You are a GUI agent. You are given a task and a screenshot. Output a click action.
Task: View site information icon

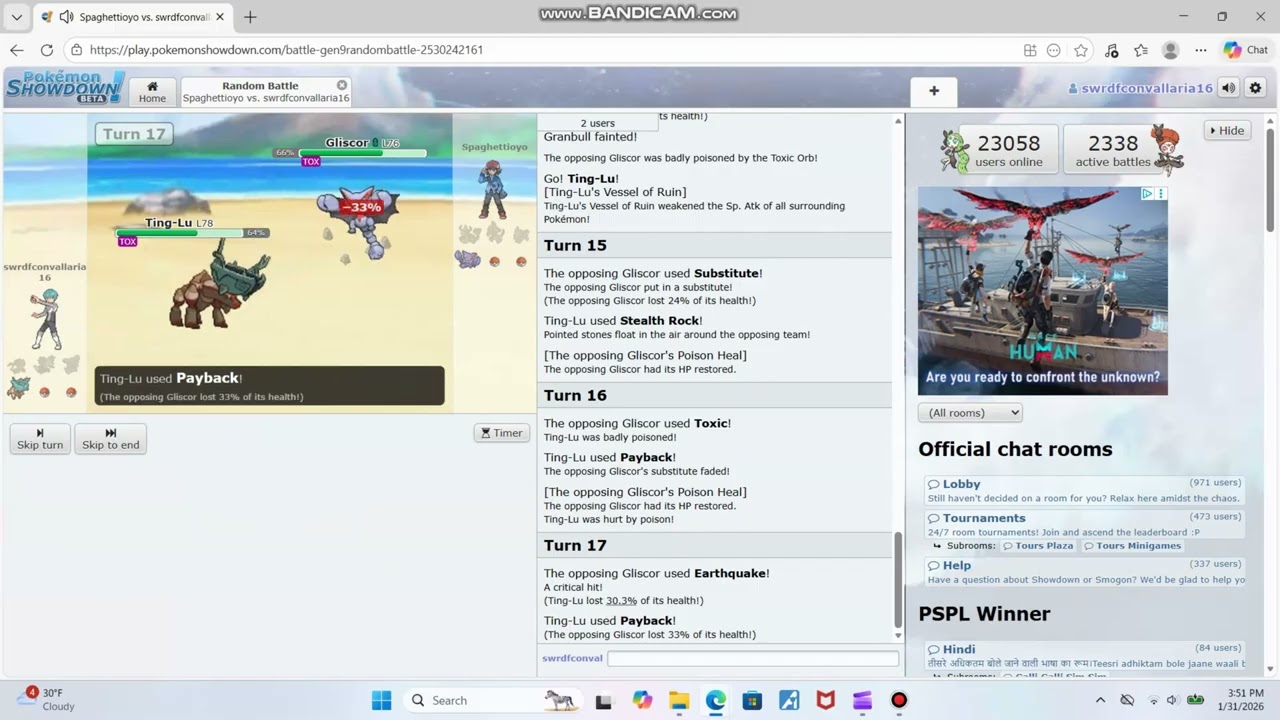[76, 50]
